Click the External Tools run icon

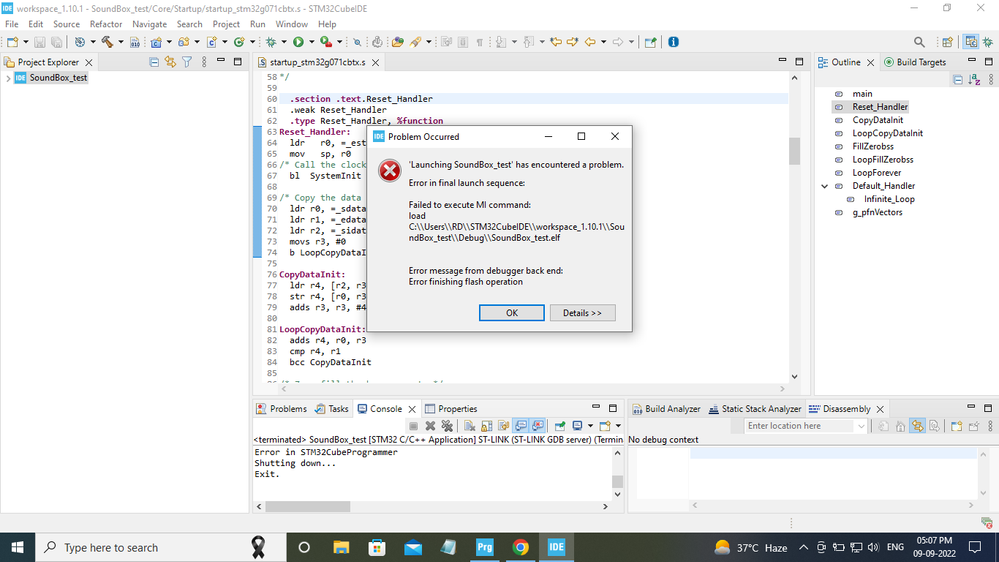click(x=326, y=42)
